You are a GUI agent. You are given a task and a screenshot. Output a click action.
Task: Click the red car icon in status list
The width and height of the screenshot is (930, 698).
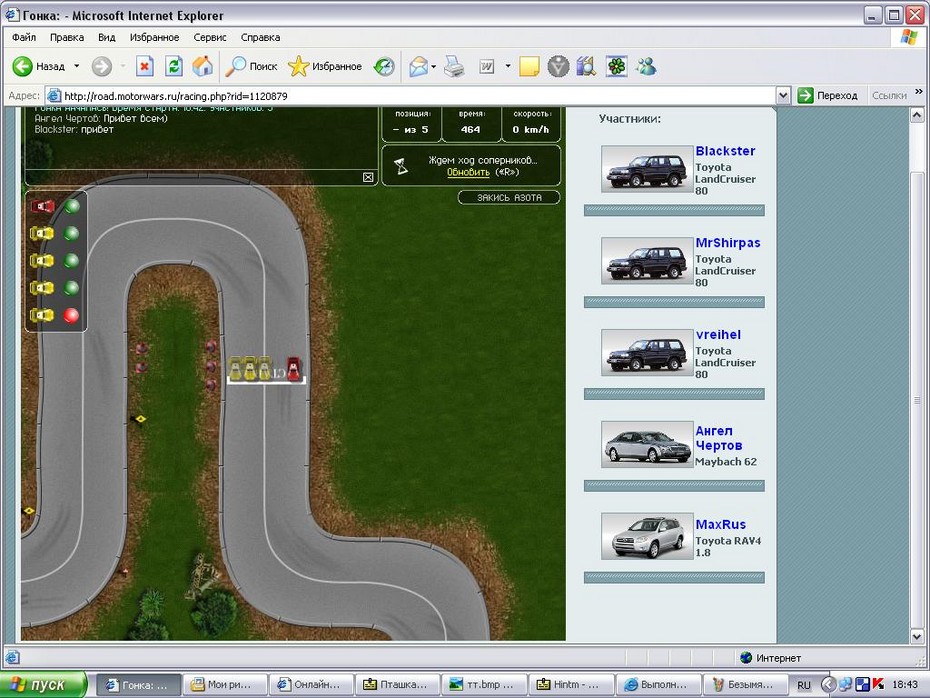[x=42, y=206]
